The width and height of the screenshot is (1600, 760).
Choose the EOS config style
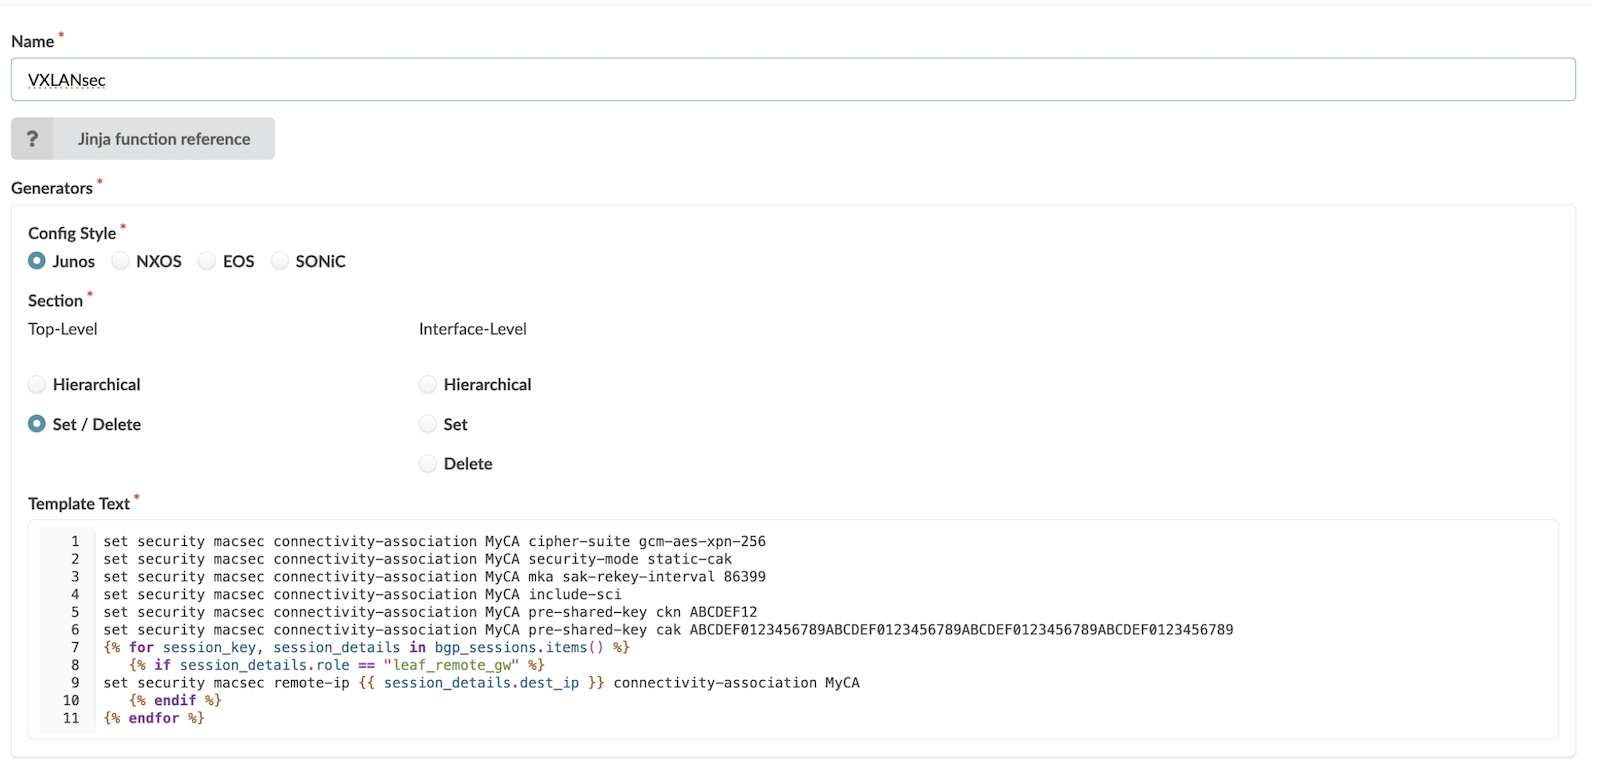[x=207, y=261]
